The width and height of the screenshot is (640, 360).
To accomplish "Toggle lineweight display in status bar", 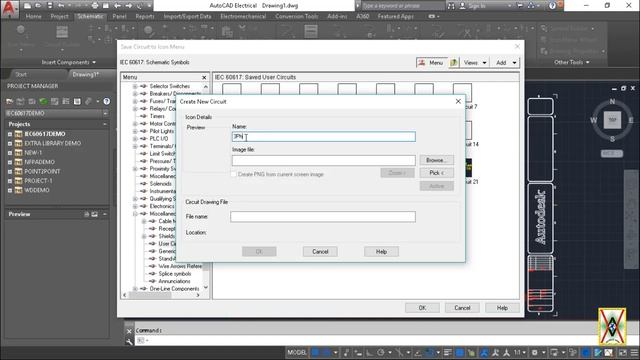I will (448, 352).
